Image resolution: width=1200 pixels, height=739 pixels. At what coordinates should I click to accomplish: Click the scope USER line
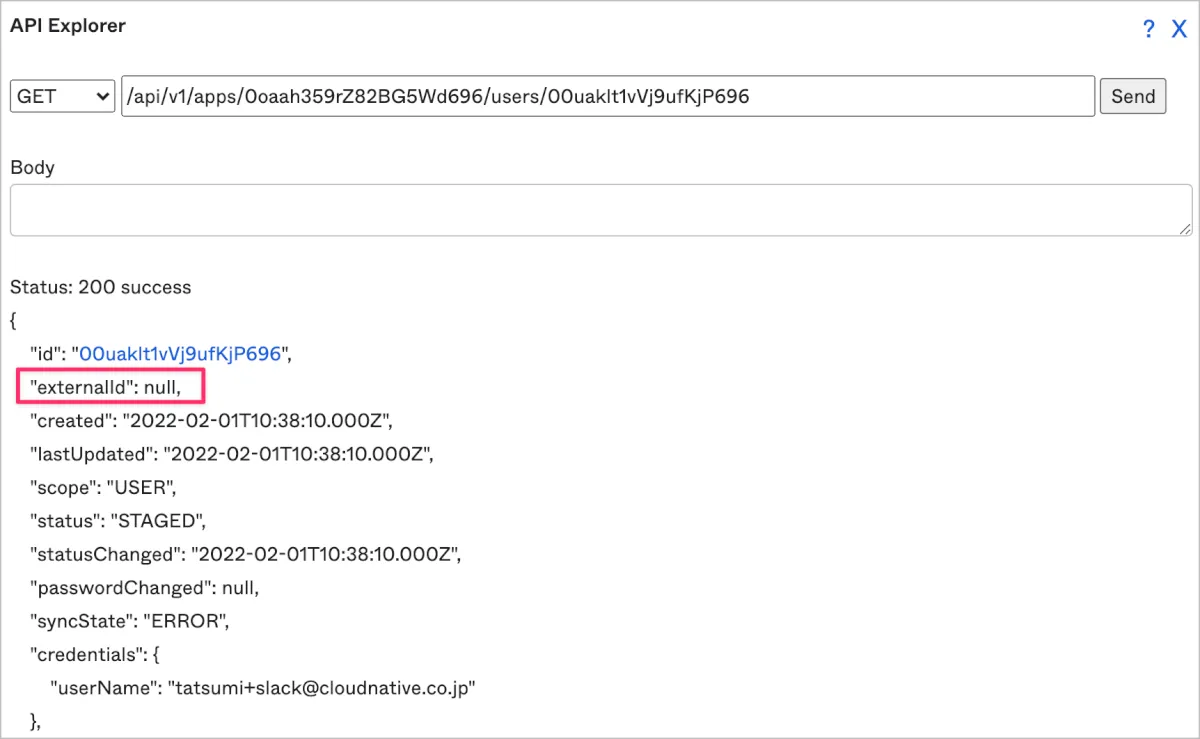tap(102, 487)
